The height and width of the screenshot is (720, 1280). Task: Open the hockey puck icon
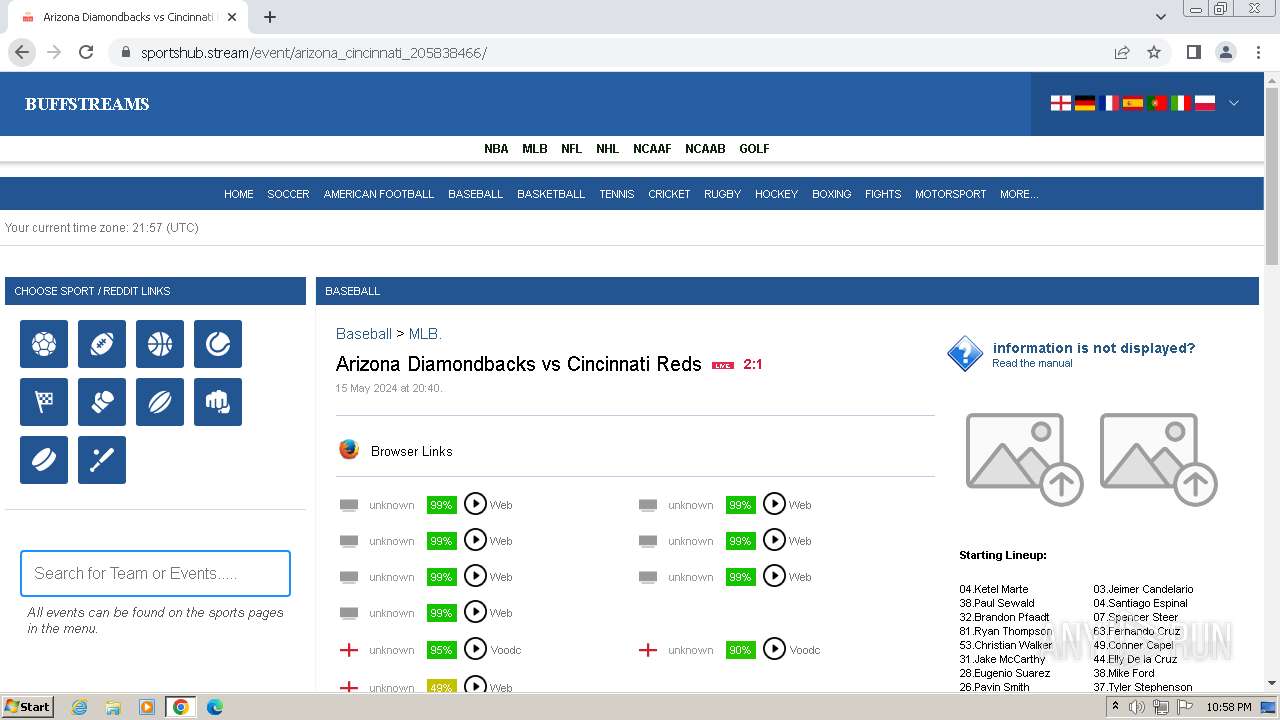click(44, 460)
